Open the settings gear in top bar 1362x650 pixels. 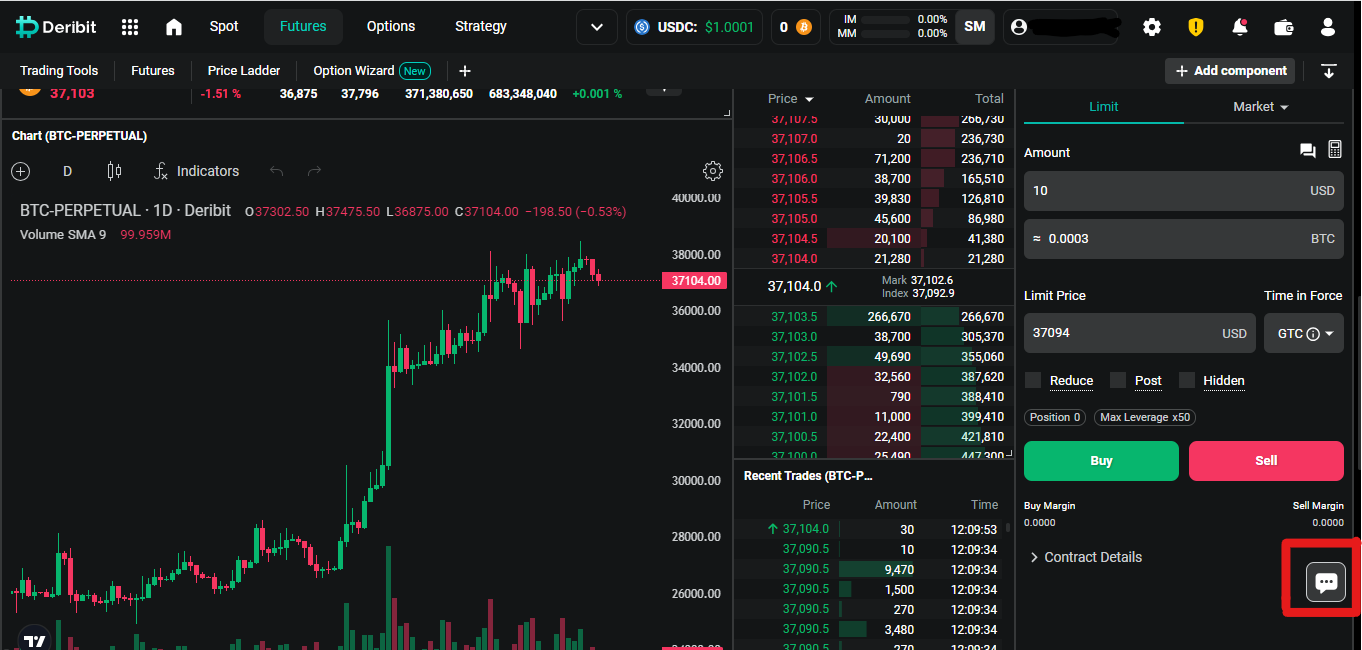click(x=1152, y=27)
